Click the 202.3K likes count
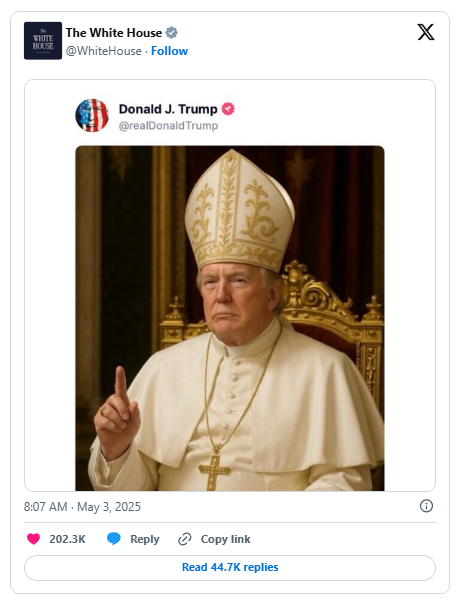 click(67, 539)
